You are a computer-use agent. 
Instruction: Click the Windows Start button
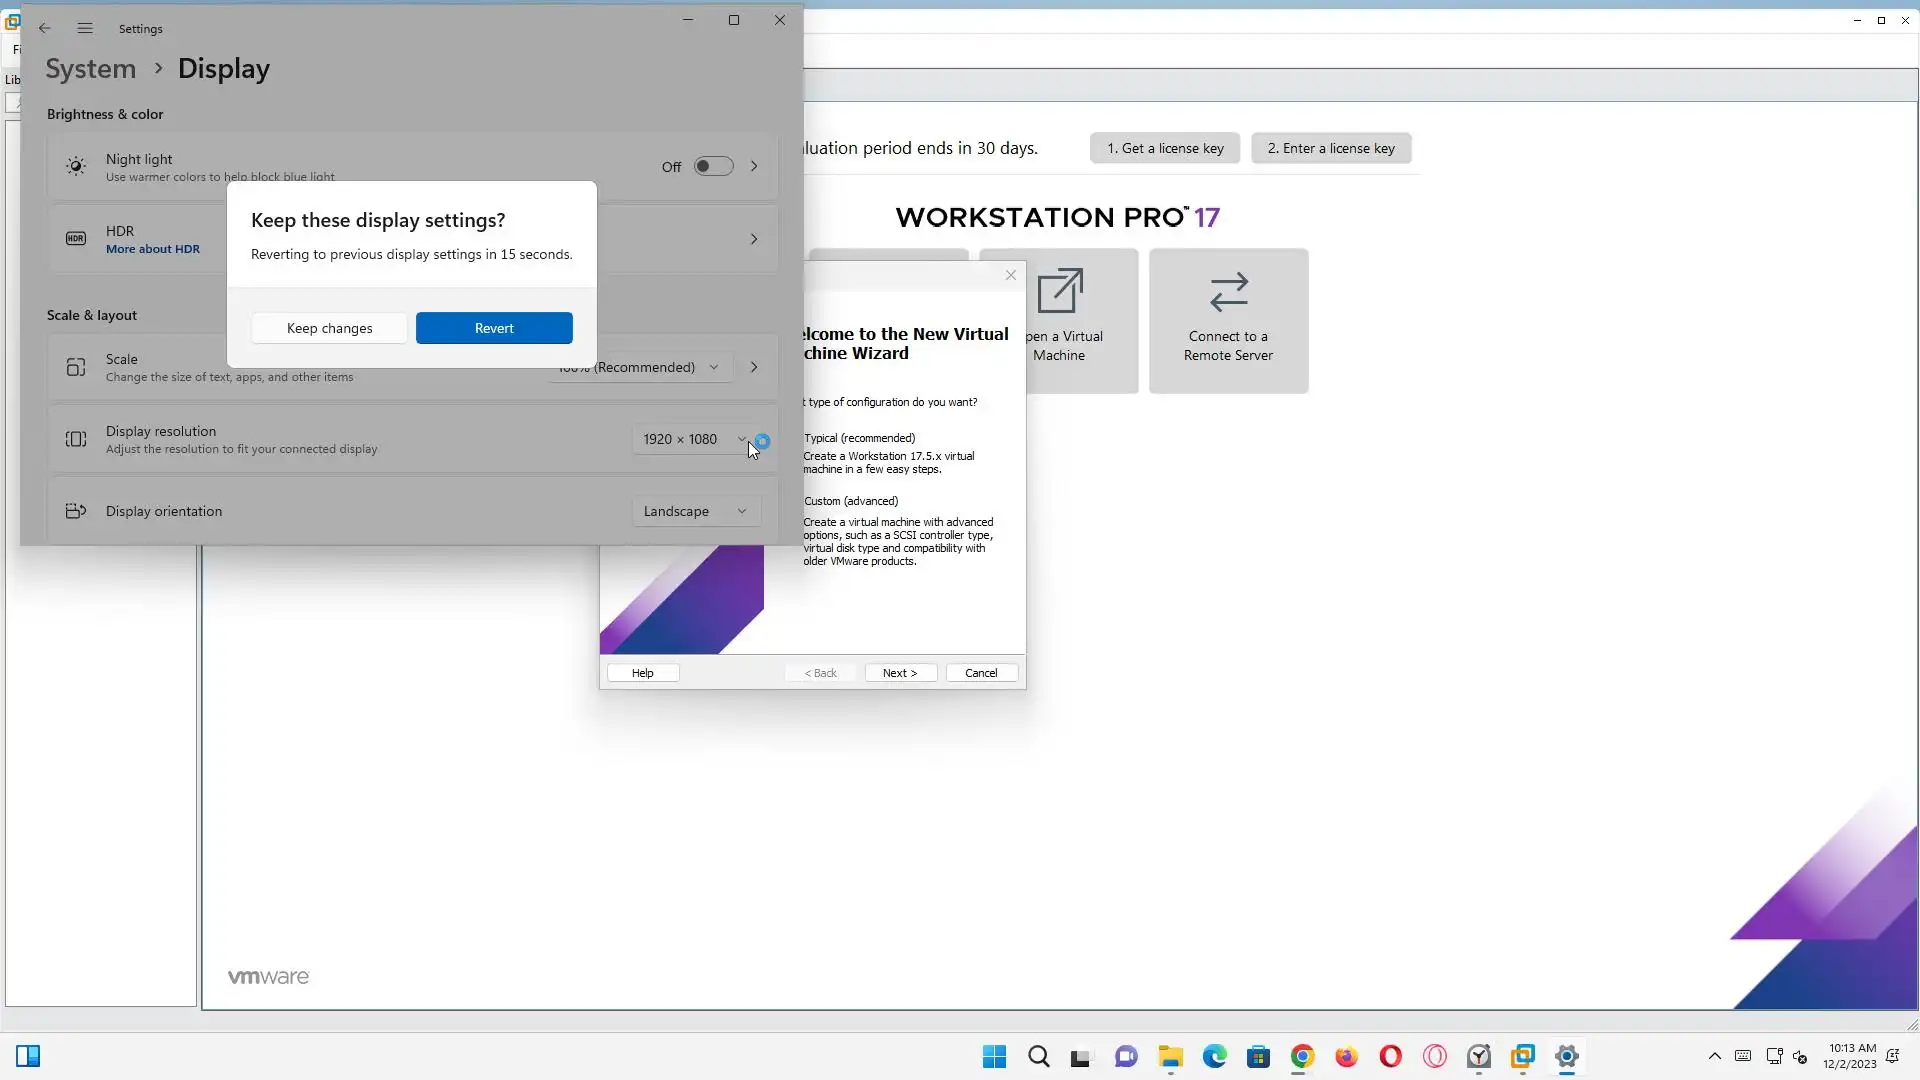click(994, 1056)
